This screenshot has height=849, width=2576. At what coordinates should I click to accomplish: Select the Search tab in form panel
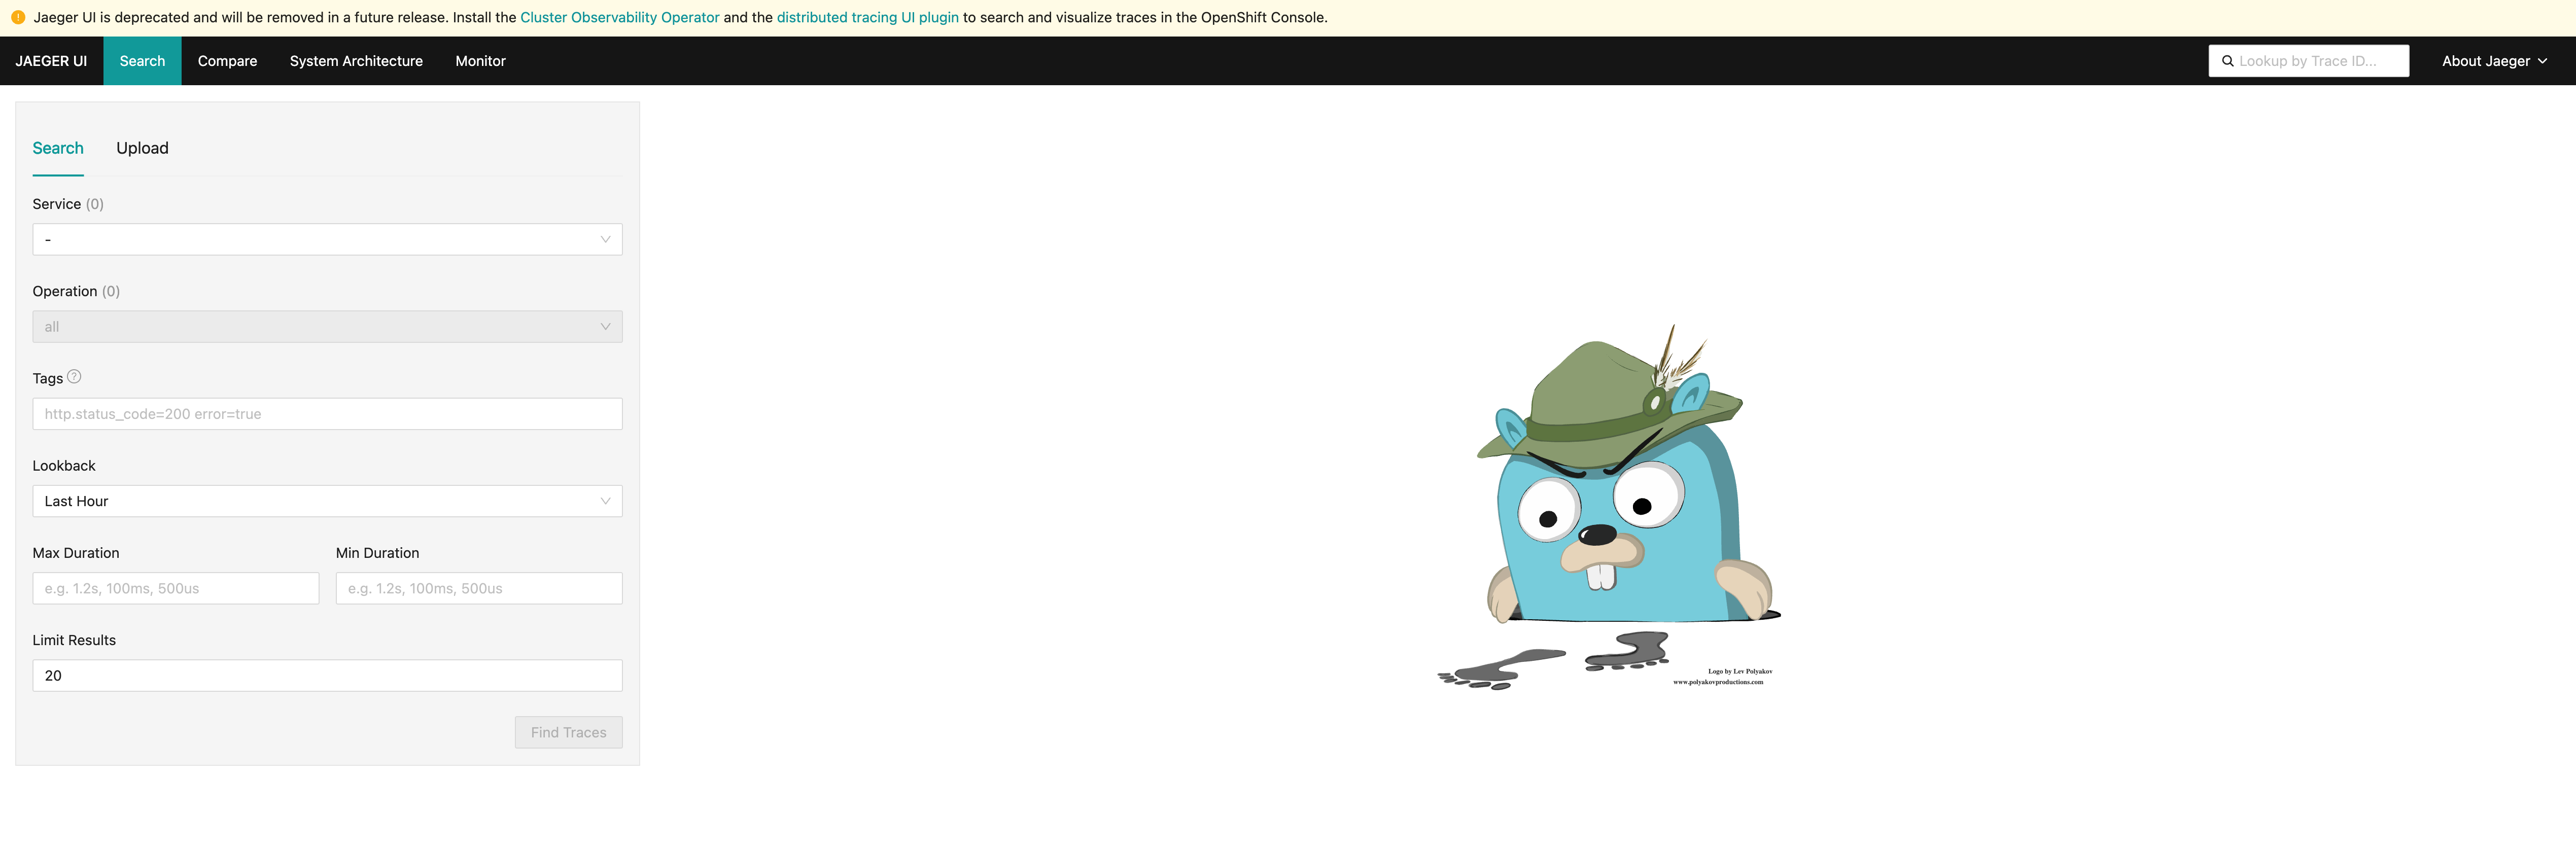[58, 148]
